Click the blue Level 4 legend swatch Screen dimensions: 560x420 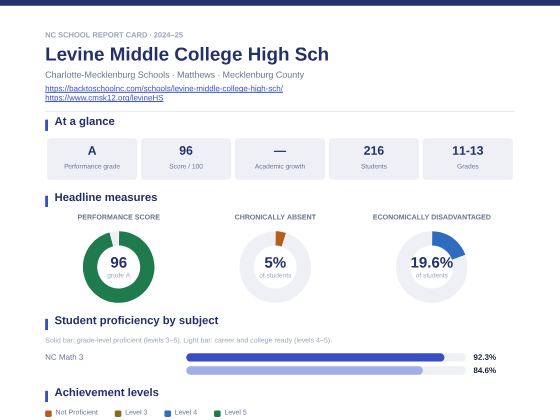pyautogui.click(x=168, y=413)
